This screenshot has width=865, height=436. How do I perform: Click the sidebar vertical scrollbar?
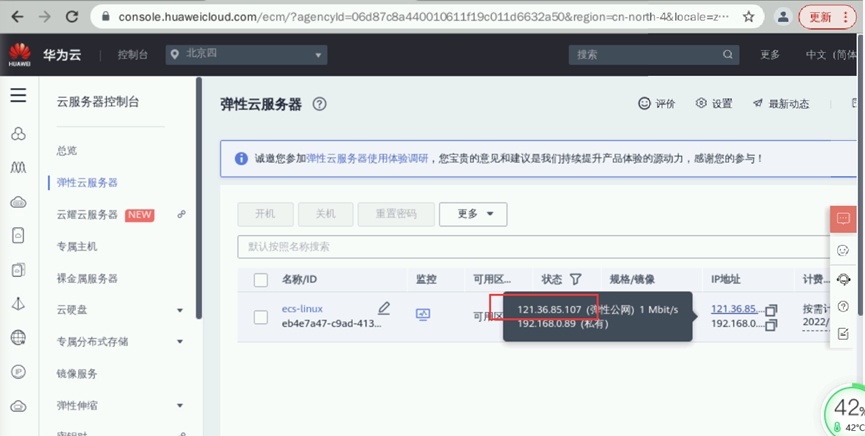[199, 198]
